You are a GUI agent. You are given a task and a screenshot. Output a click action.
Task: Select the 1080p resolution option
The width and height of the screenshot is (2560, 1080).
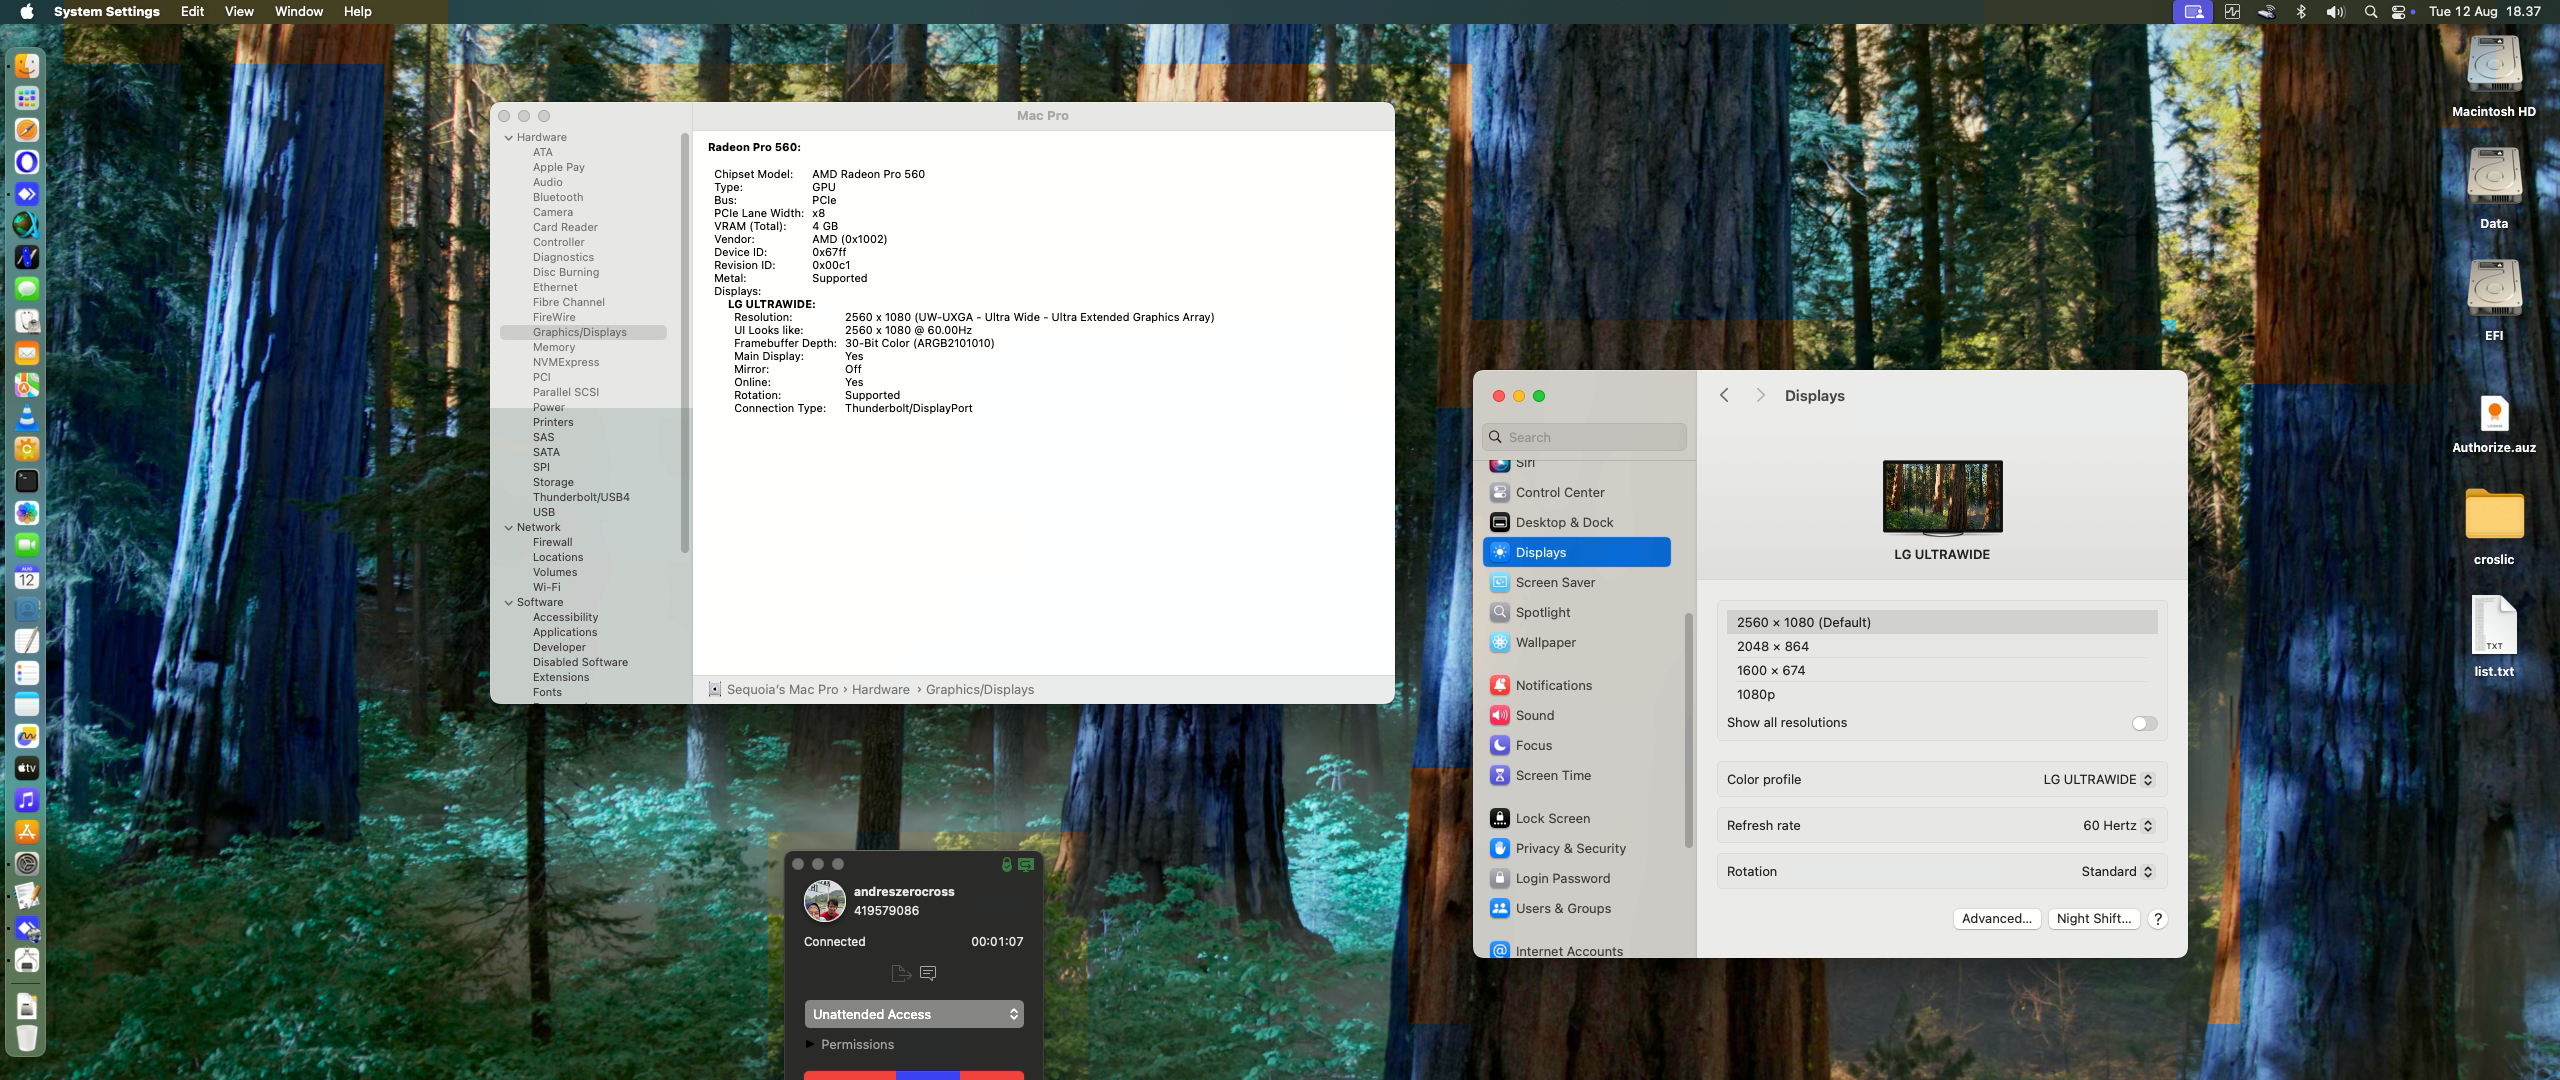(x=1755, y=694)
